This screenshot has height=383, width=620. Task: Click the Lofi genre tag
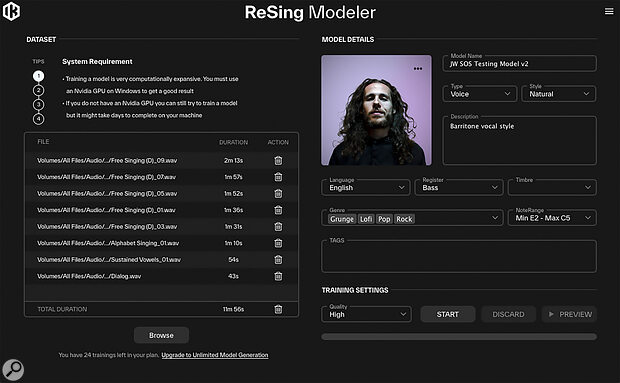(x=366, y=219)
